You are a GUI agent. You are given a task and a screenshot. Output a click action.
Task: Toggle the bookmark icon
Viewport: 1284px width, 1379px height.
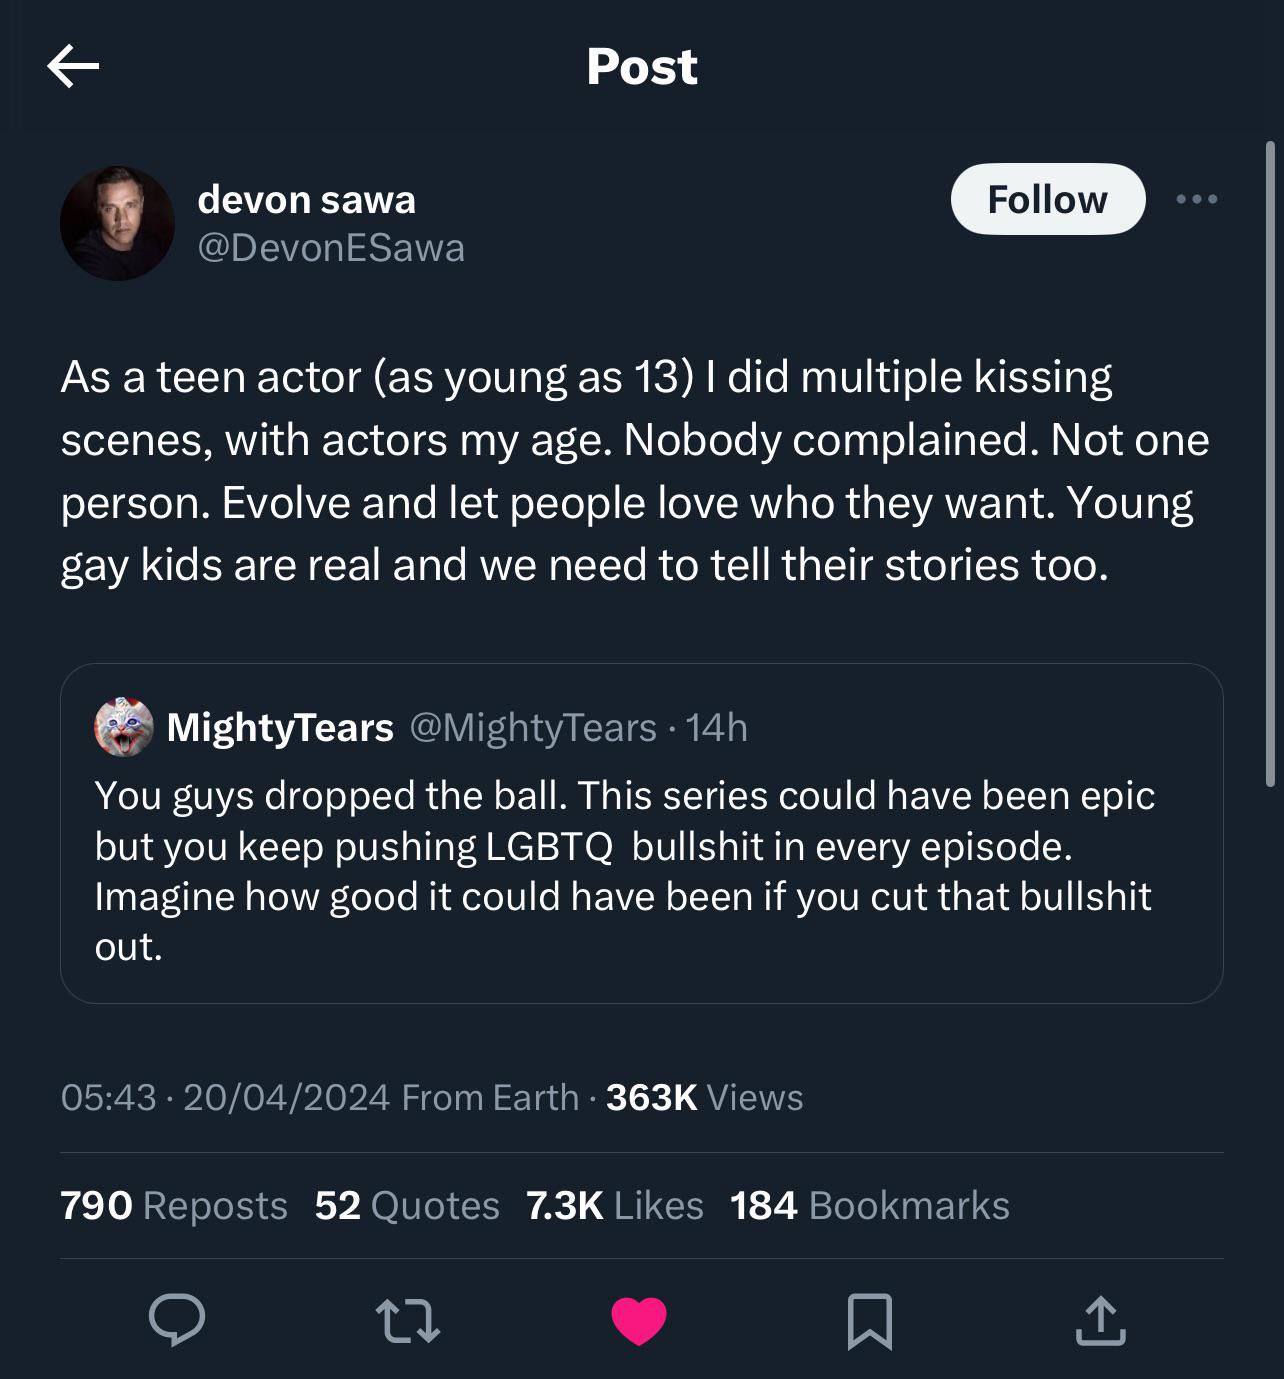click(x=869, y=1320)
